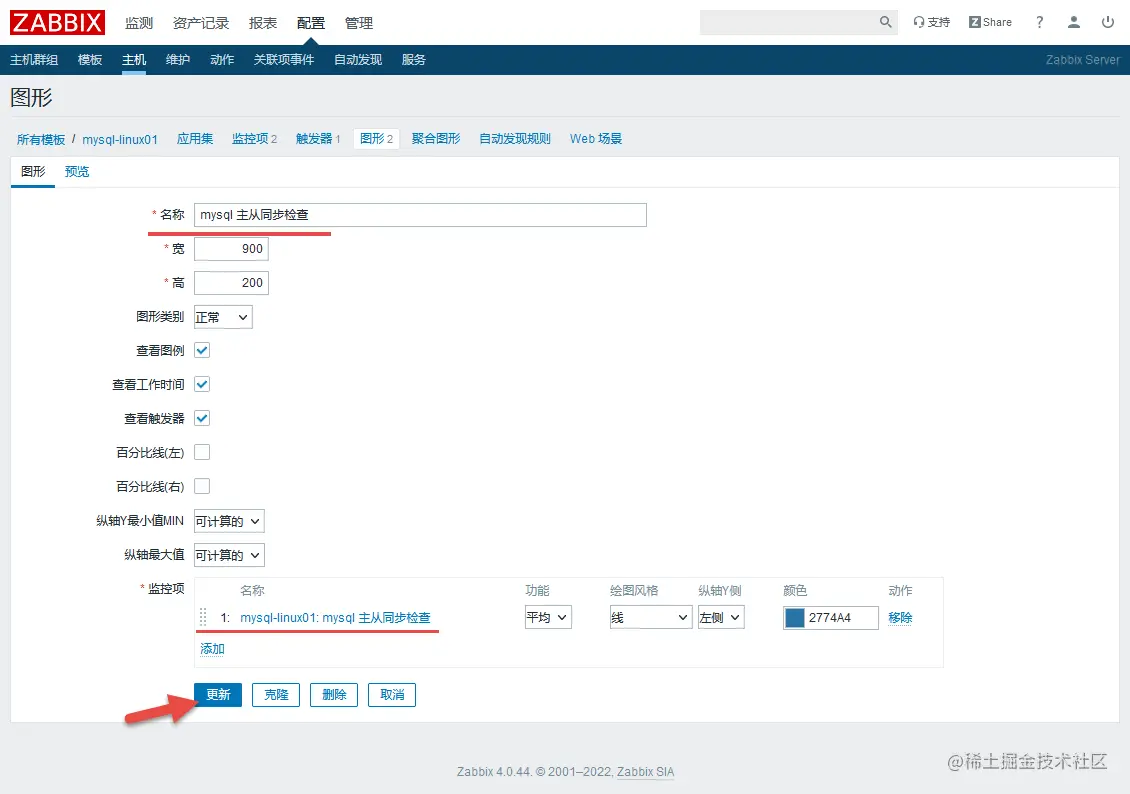
Task: Disable the 查看图例 checkbox
Action: (202, 350)
